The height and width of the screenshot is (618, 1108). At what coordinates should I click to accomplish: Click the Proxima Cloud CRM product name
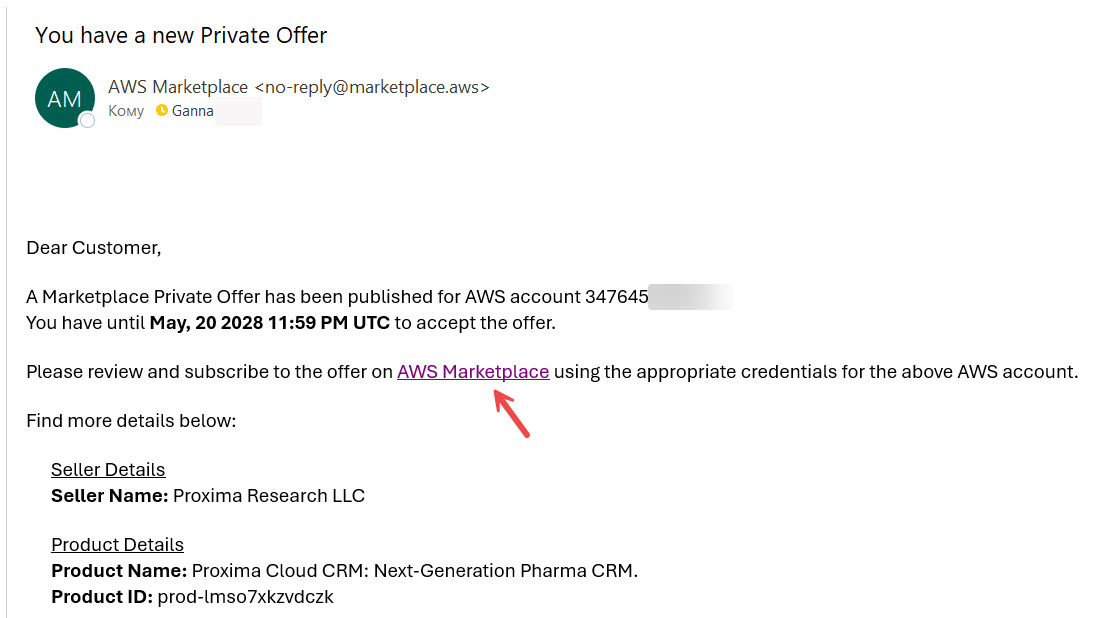[414, 571]
